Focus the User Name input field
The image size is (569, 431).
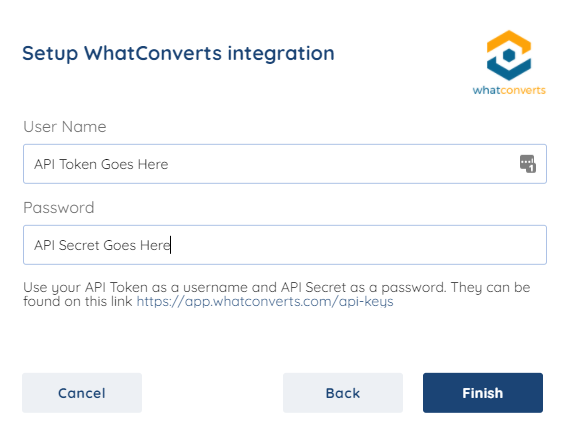click(285, 164)
